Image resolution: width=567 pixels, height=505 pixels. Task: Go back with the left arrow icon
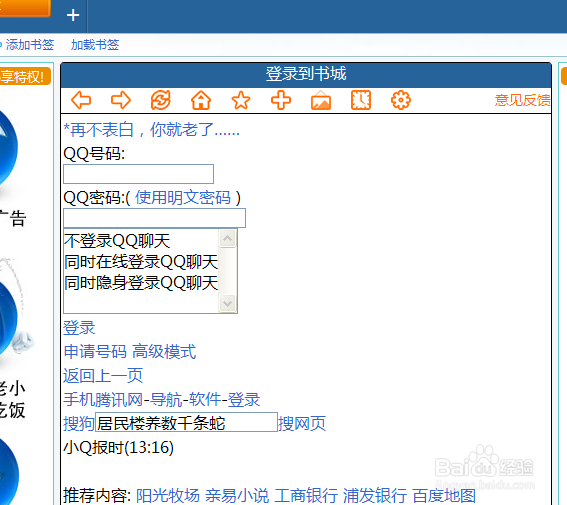click(81, 100)
